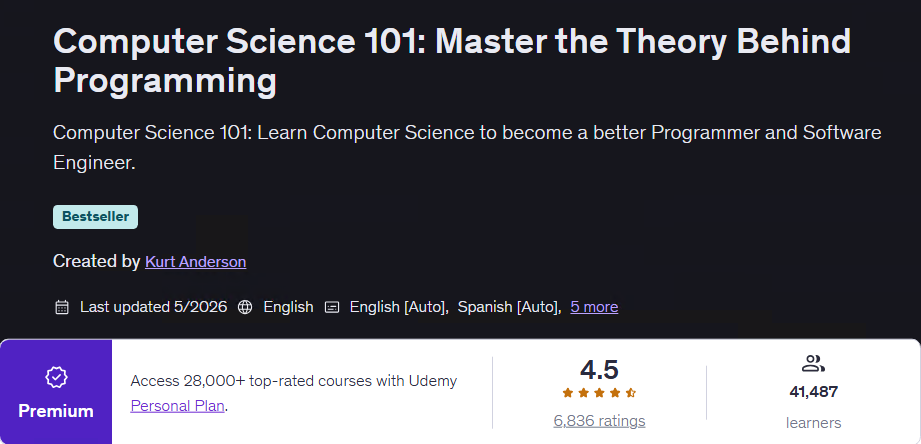The image size is (921, 444).
Task: Click the closed captions subtitle icon
Action: (332, 307)
